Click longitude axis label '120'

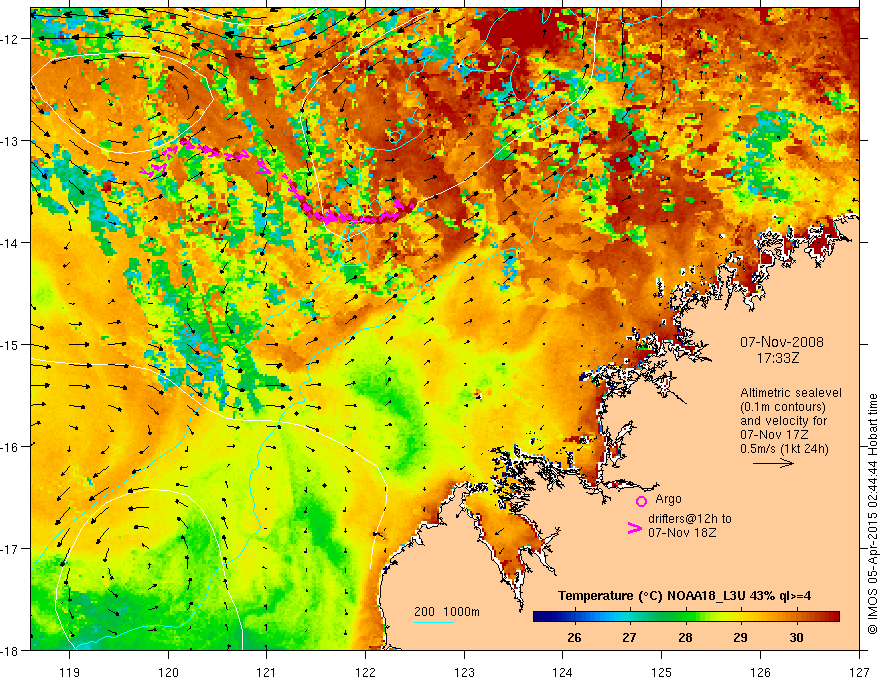(168, 672)
